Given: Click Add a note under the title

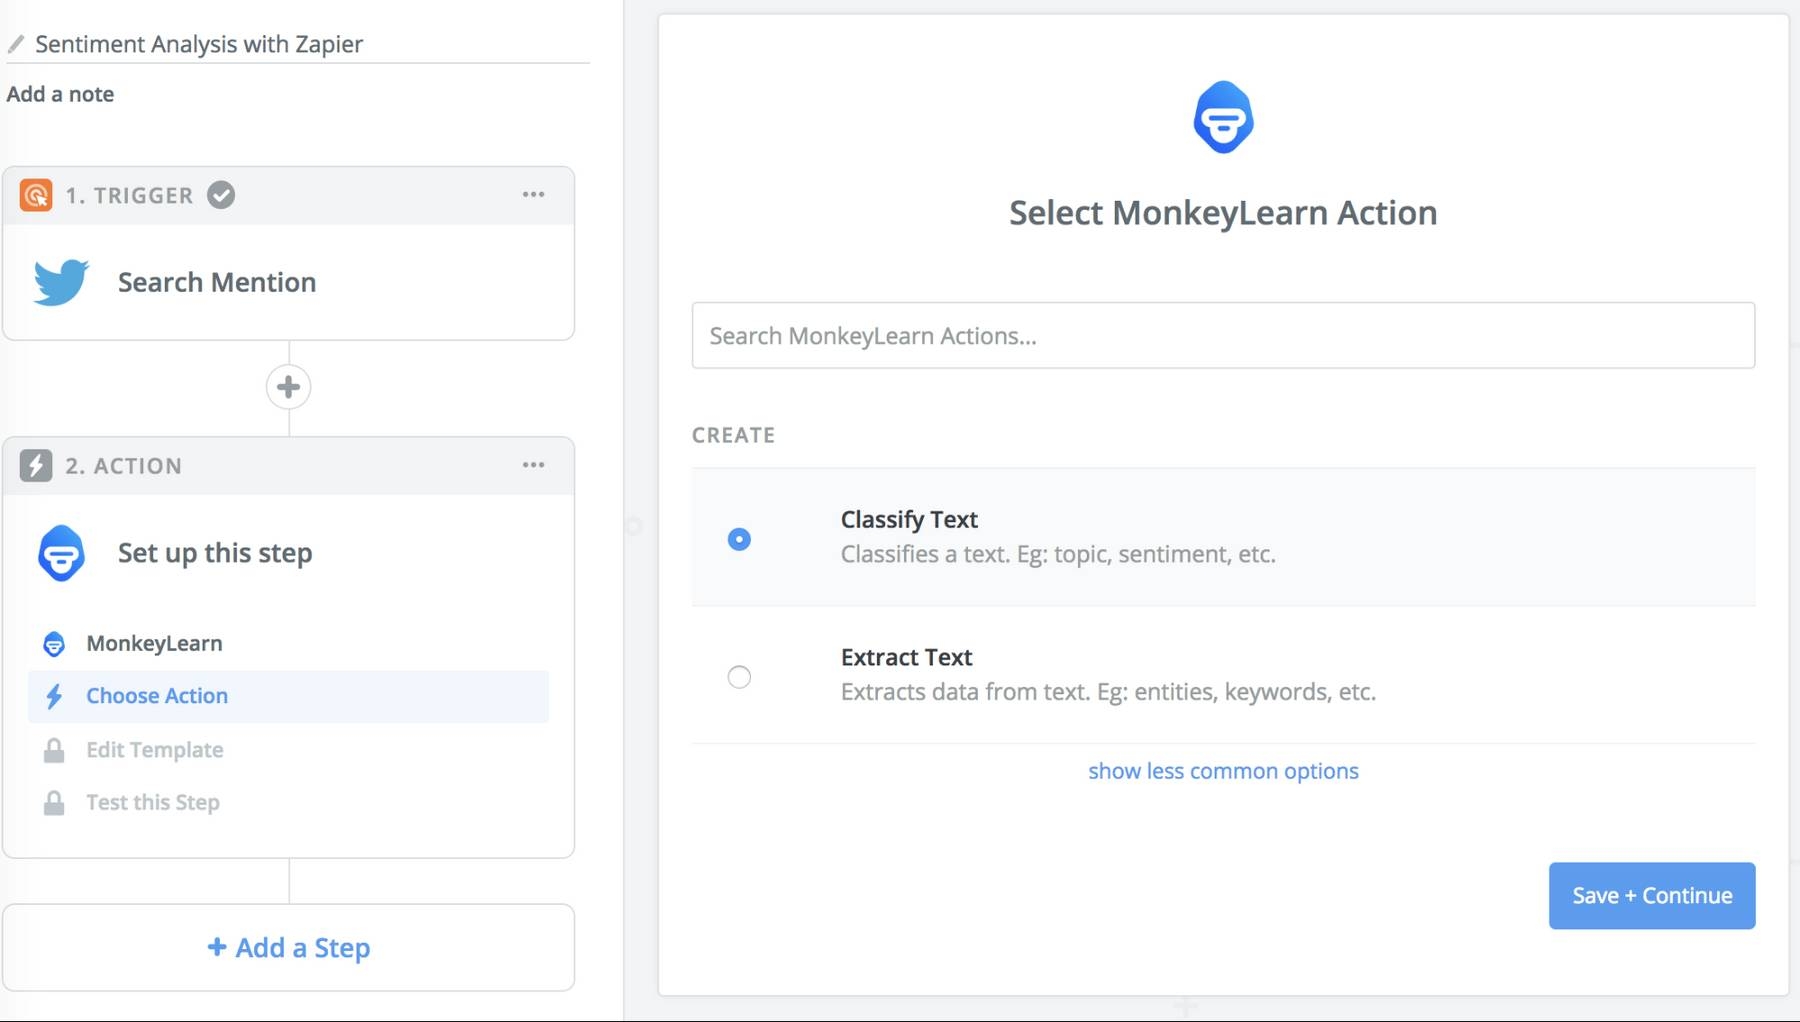Looking at the screenshot, I should pos(61,94).
